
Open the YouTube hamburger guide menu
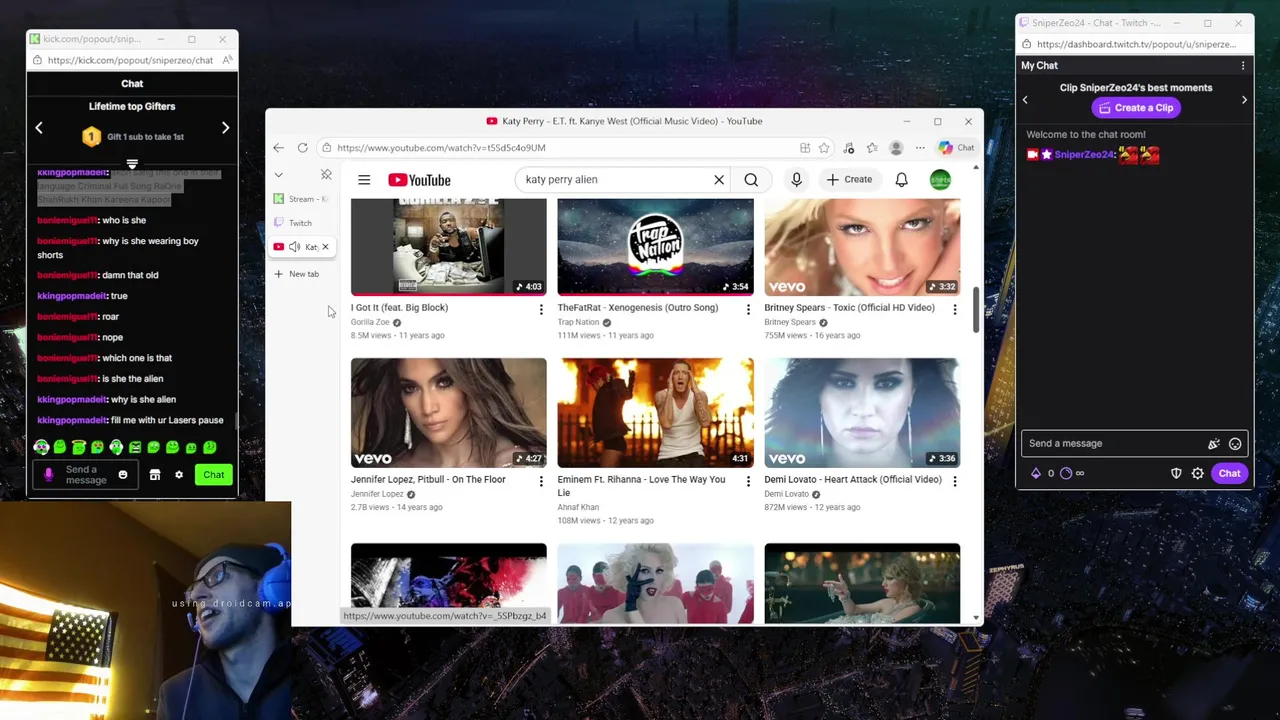[364, 180]
